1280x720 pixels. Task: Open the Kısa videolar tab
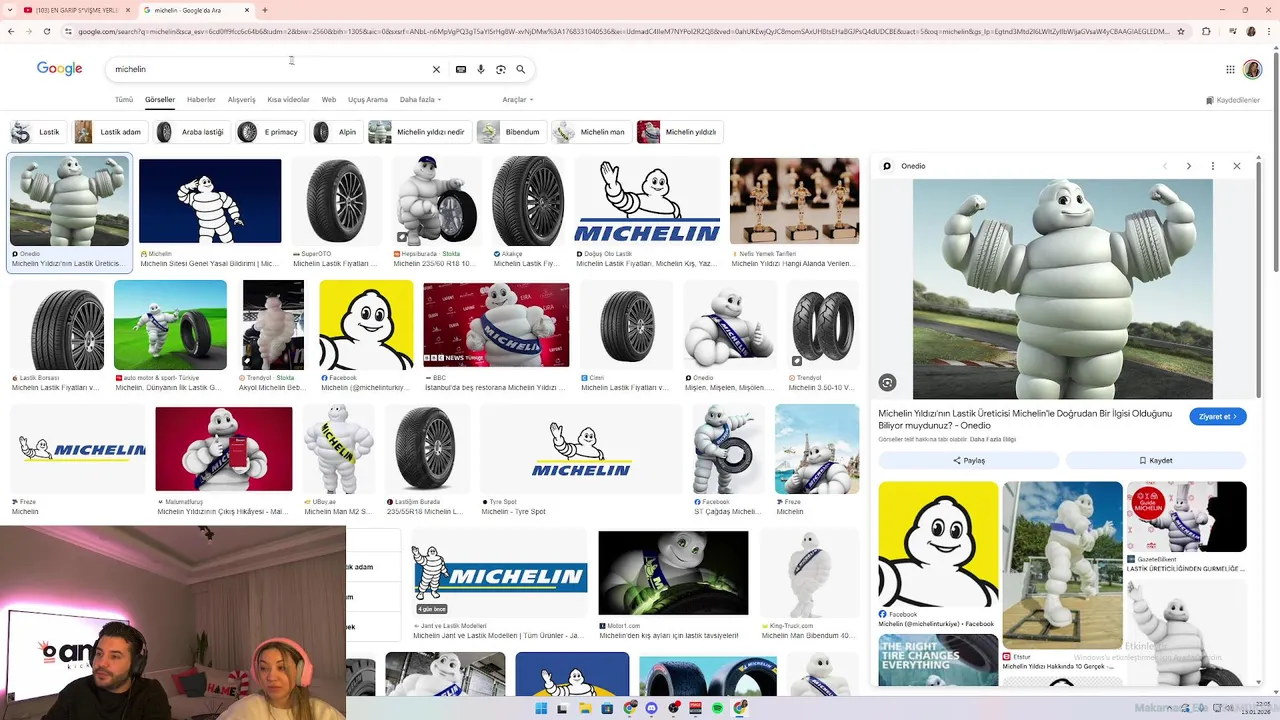tap(289, 100)
